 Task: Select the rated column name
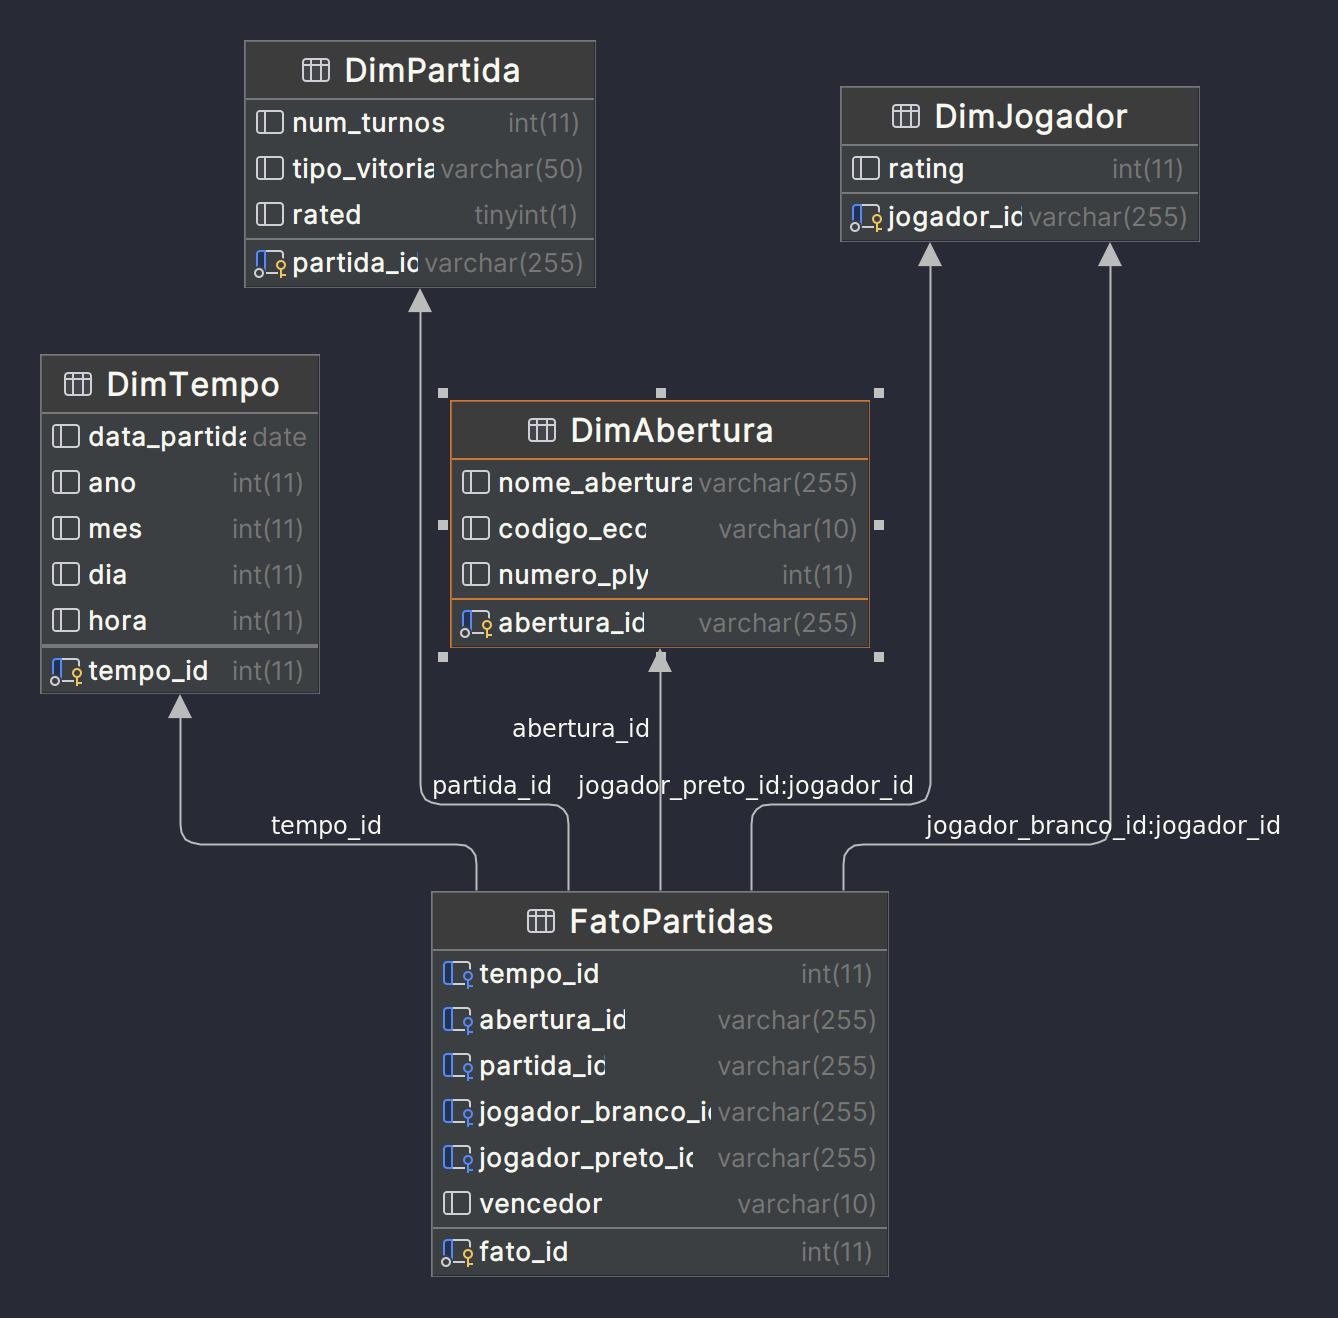tap(326, 215)
